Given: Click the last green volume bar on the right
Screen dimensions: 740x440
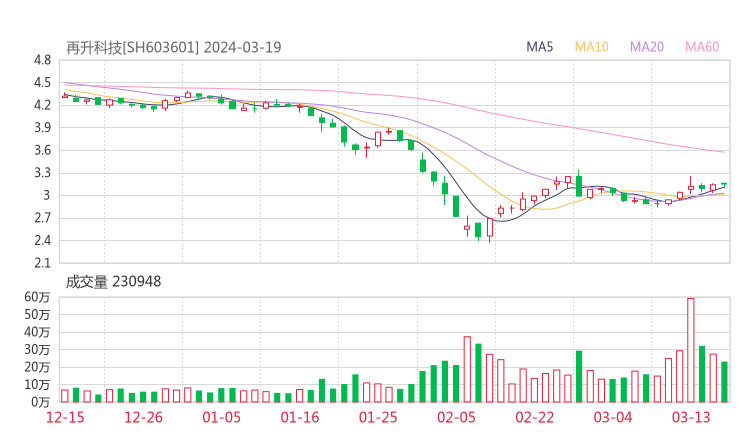Looking at the screenshot, I should click(x=724, y=382).
